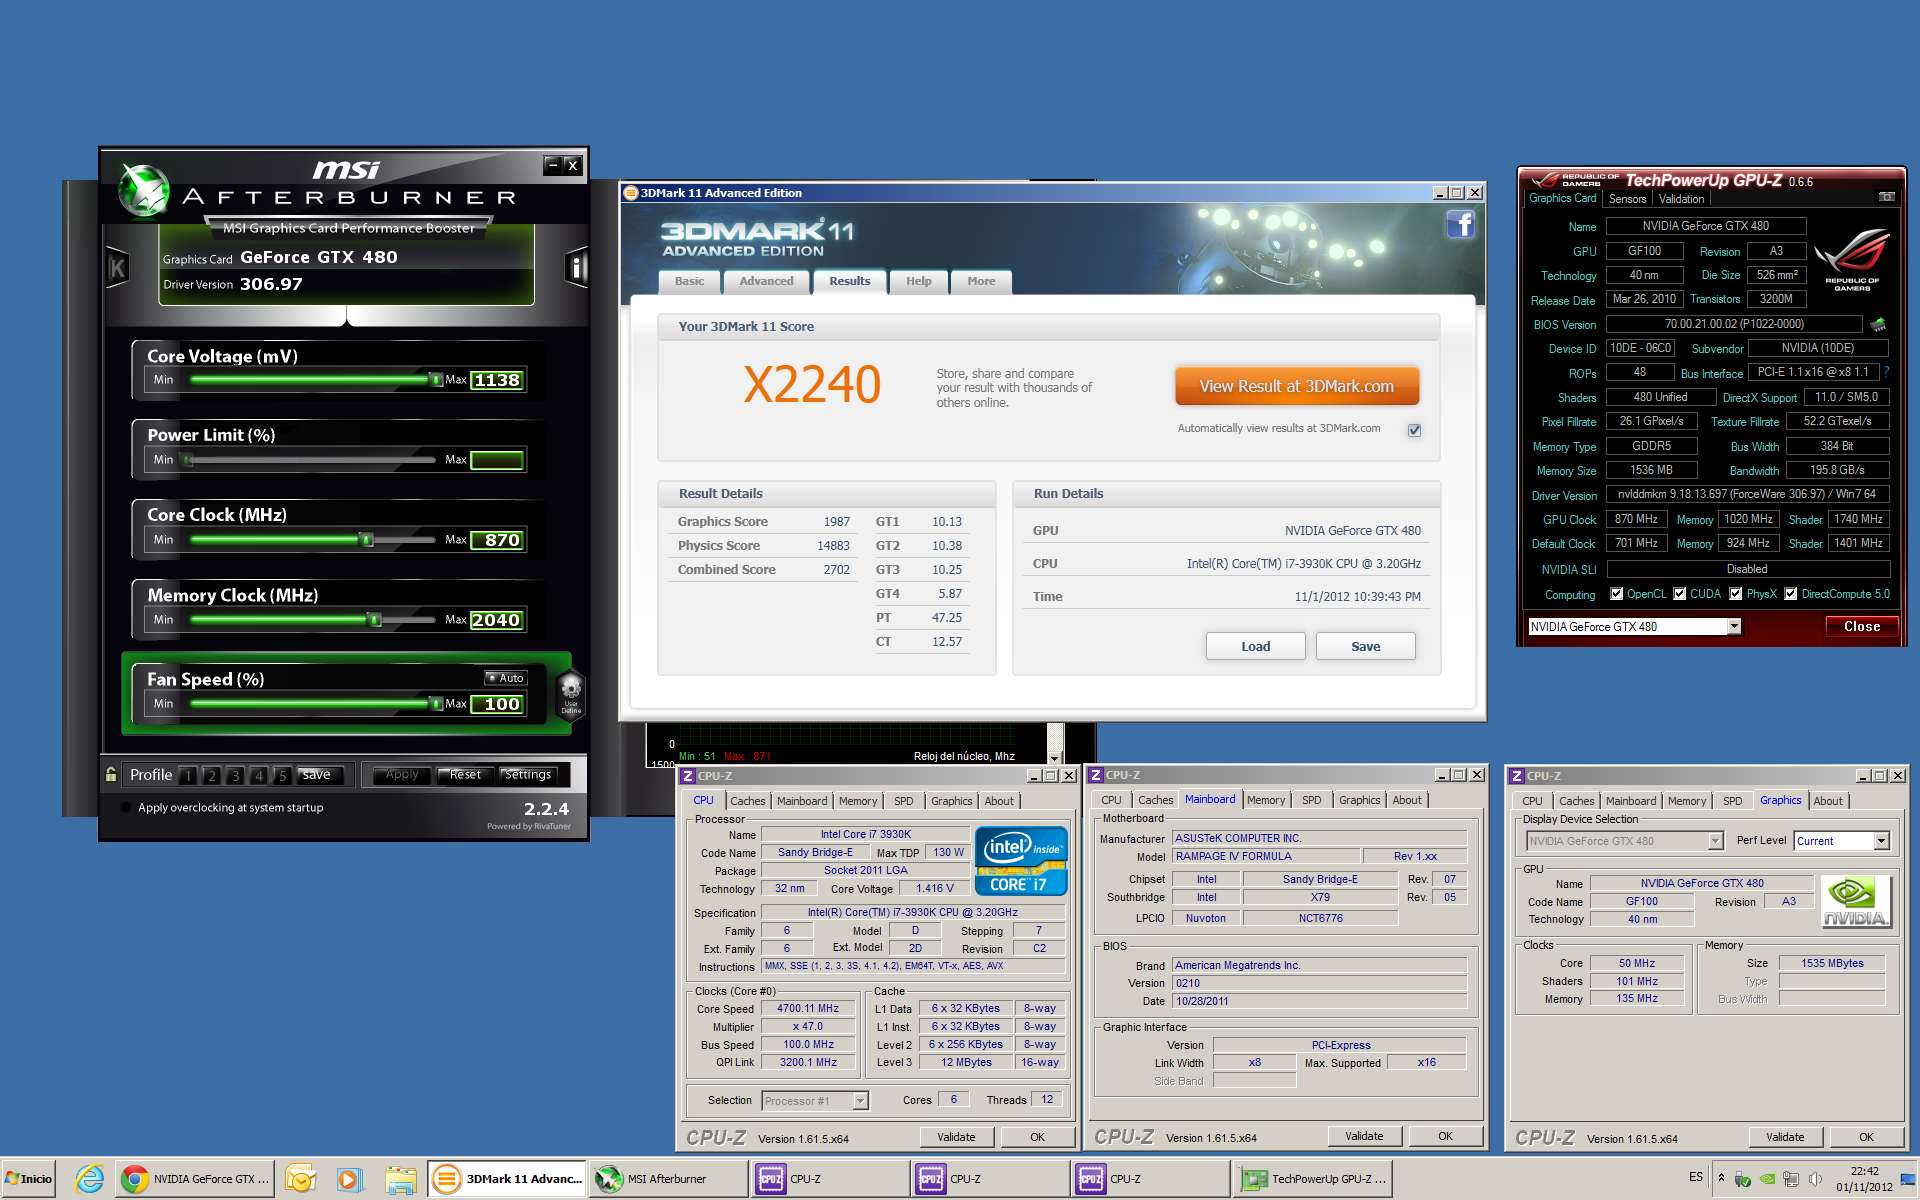Click the Core Voltage slider handle
The image size is (1920, 1200).
(435, 379)
